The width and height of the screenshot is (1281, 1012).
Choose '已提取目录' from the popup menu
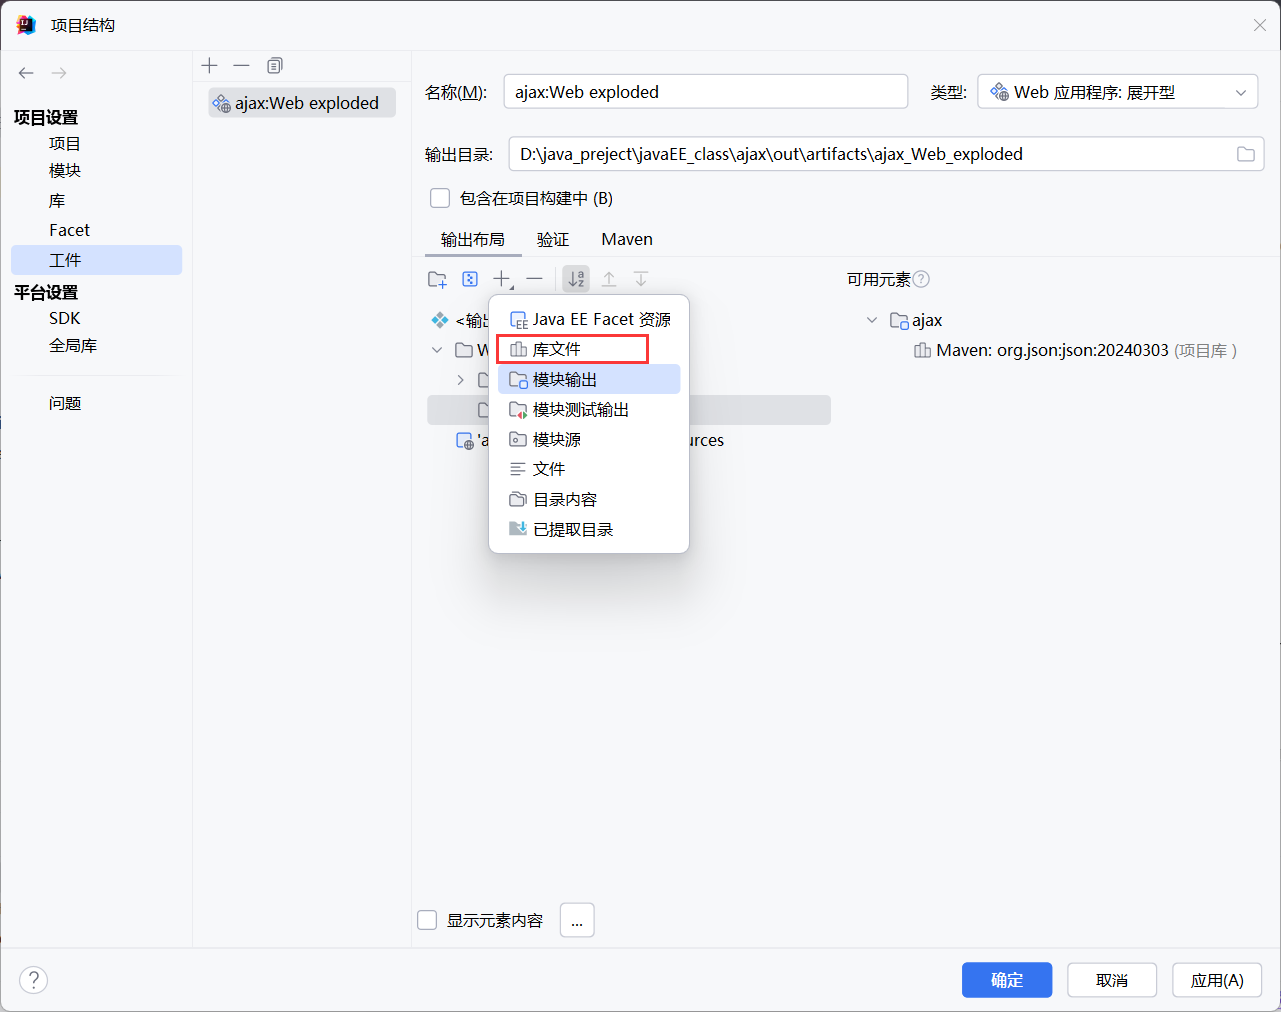click(x=589, y=530)
